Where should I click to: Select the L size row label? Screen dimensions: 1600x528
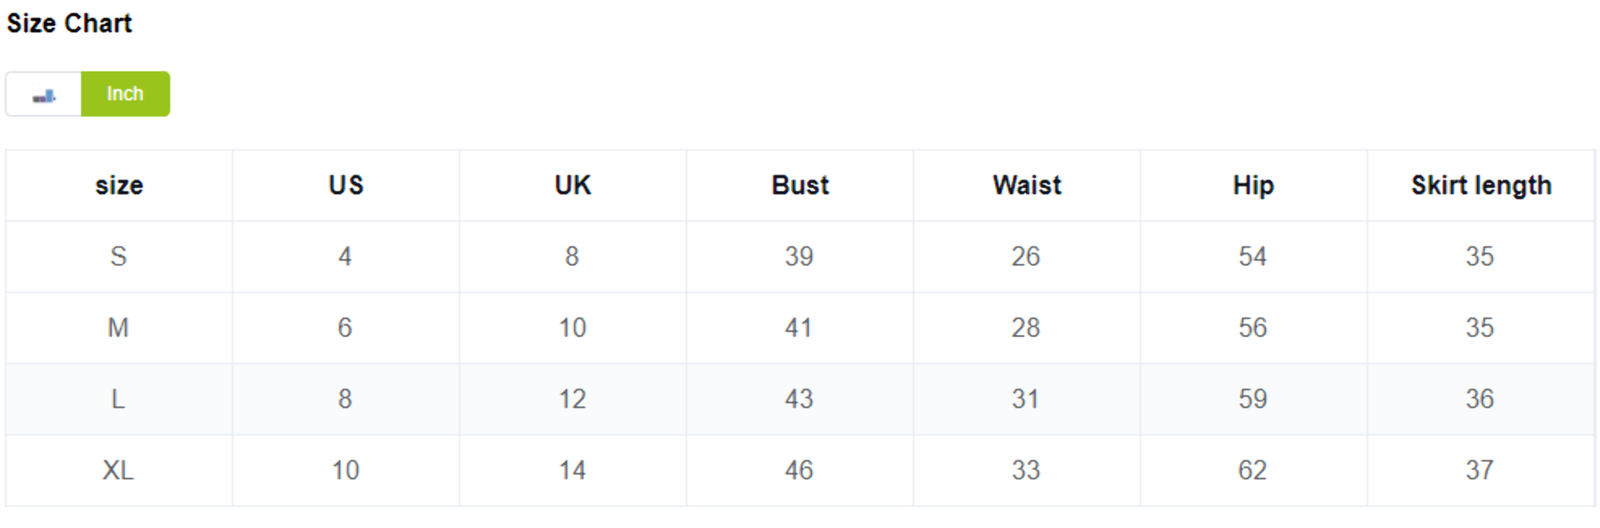pos(118,399)
